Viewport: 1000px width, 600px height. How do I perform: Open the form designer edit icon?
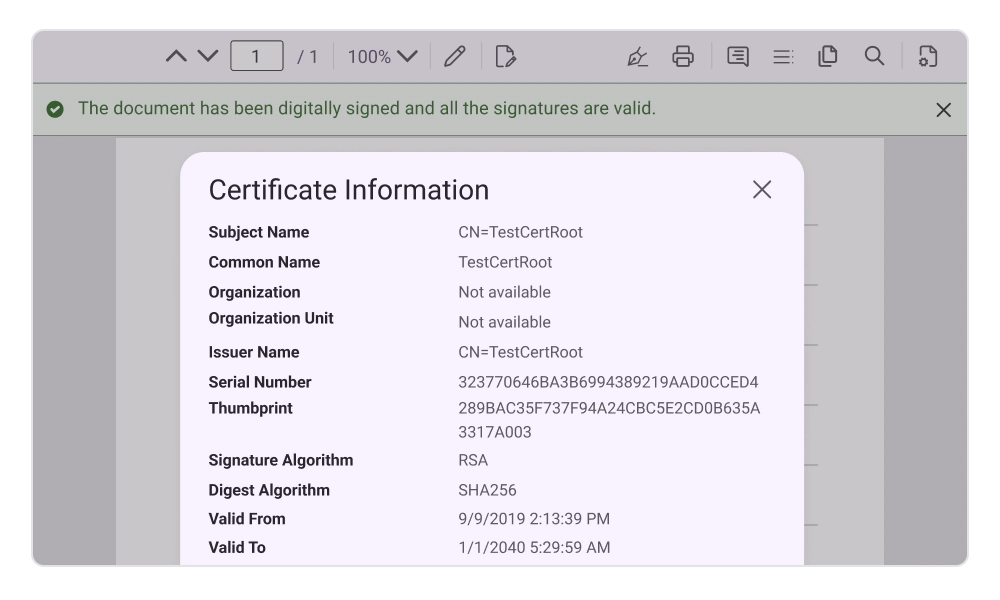coord(505,56)
